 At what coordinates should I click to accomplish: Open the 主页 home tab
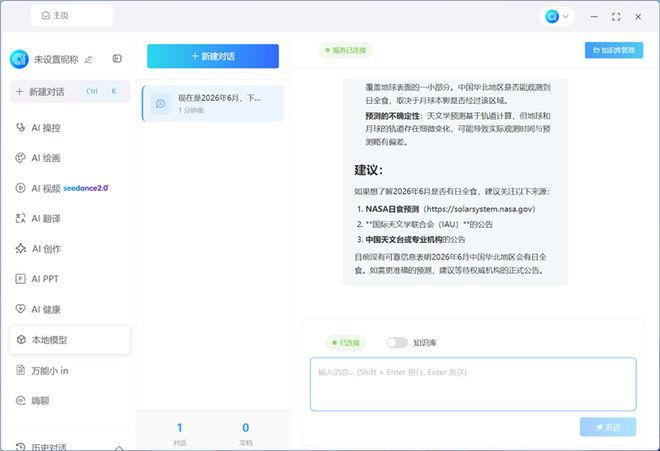[x=72, y=16]
